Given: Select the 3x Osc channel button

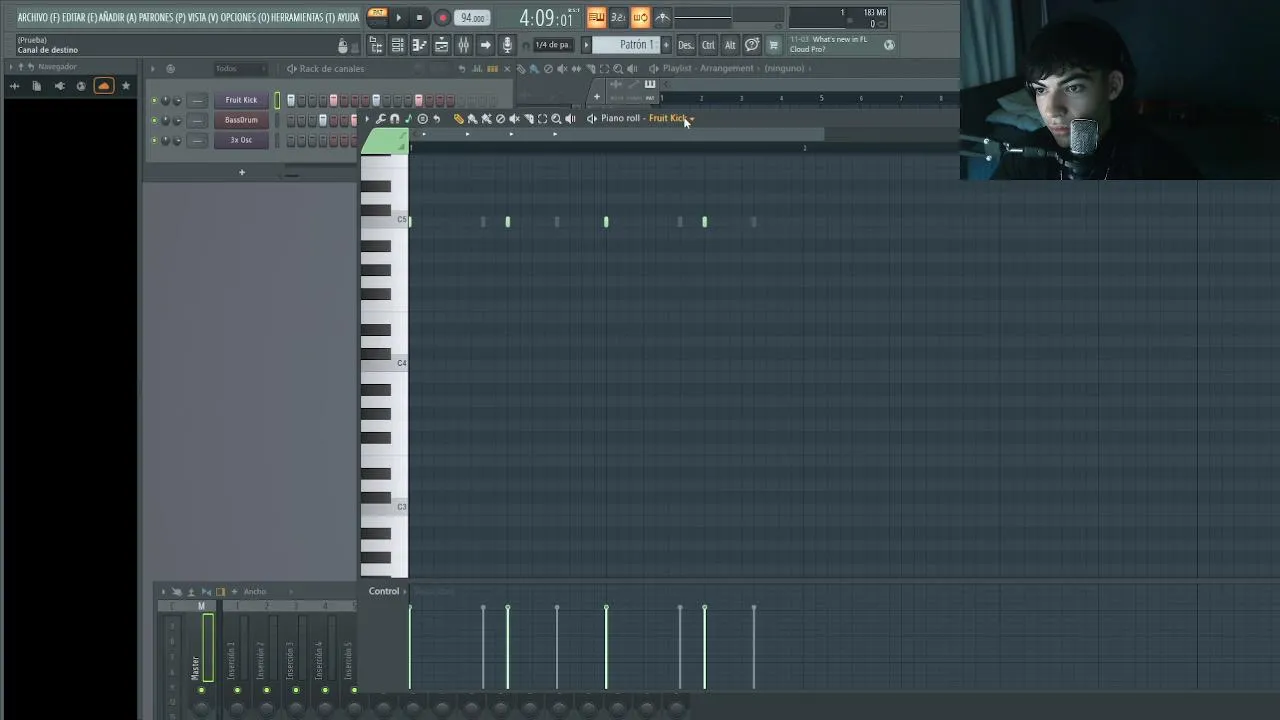Looking at the screenshot, I should pyautogui.click(x=241, y=140).
